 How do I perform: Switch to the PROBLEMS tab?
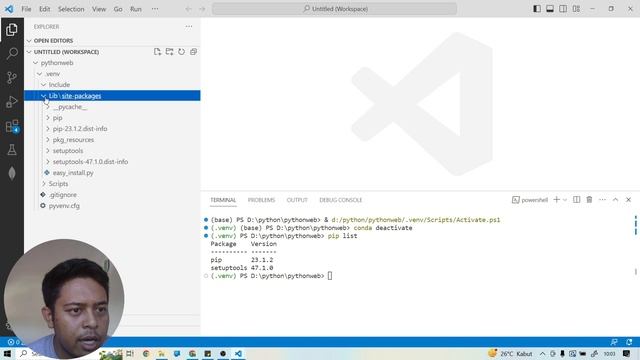[261, 200]
